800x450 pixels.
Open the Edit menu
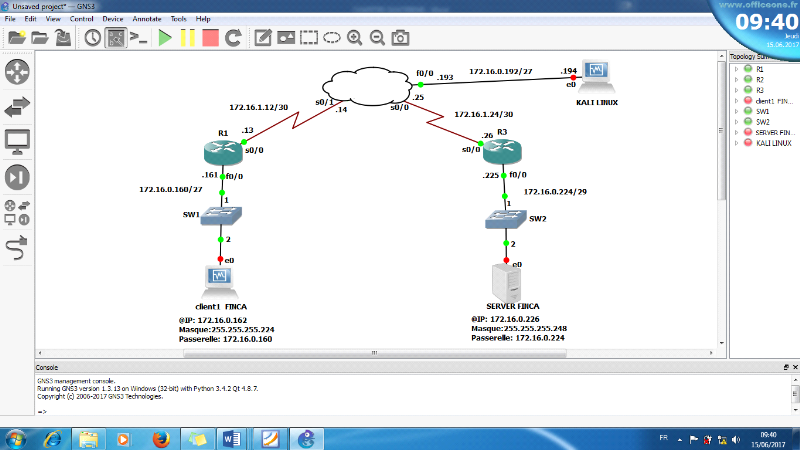point(30,19)
